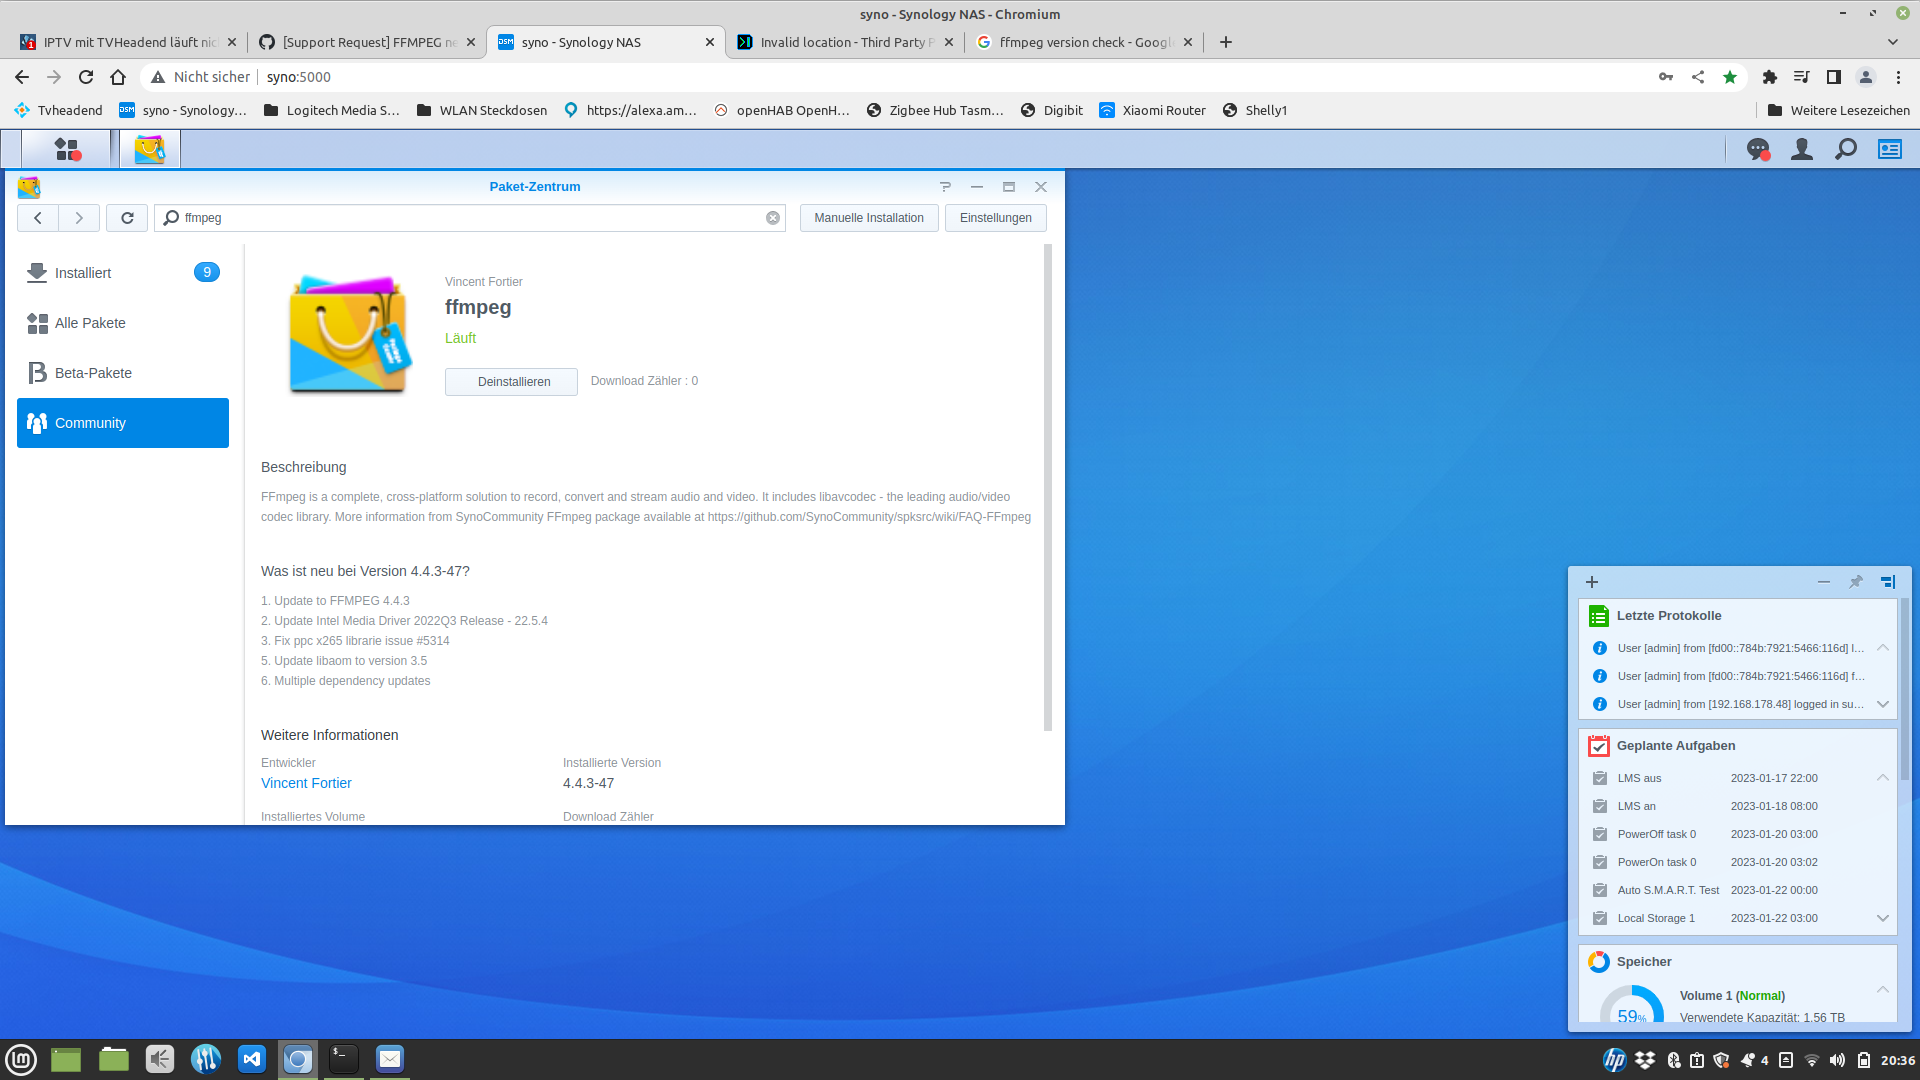
Task: Open DSM search magnifier icon
Action: [1846, 149]
